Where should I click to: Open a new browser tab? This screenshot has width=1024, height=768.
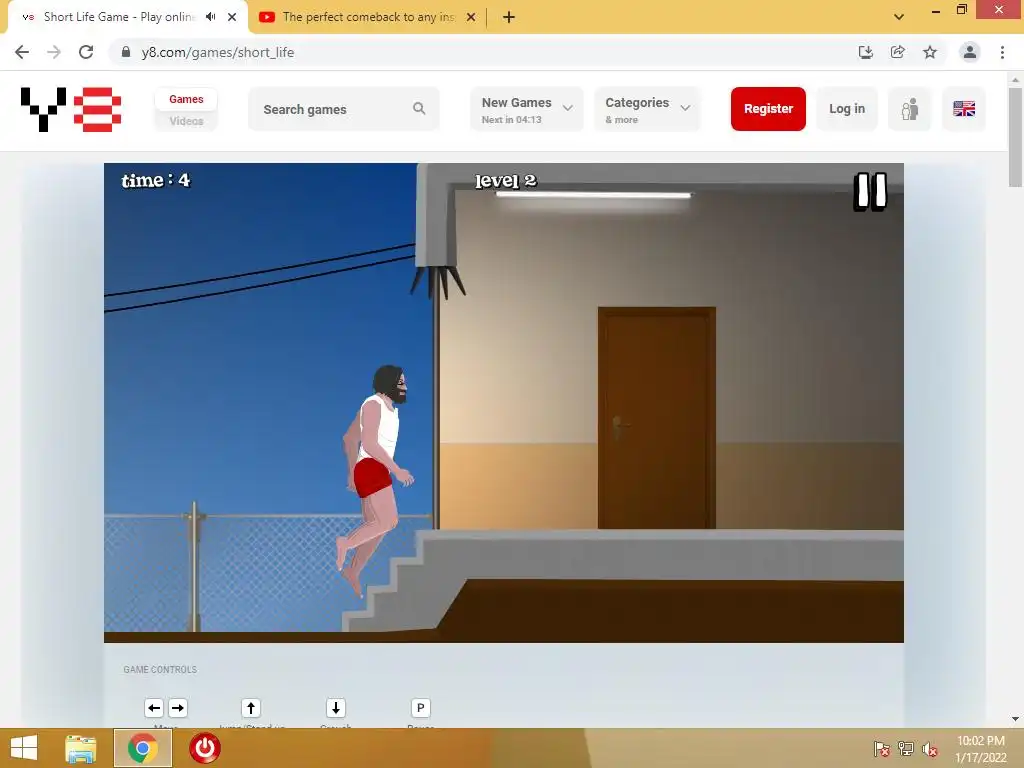[509, 17]
